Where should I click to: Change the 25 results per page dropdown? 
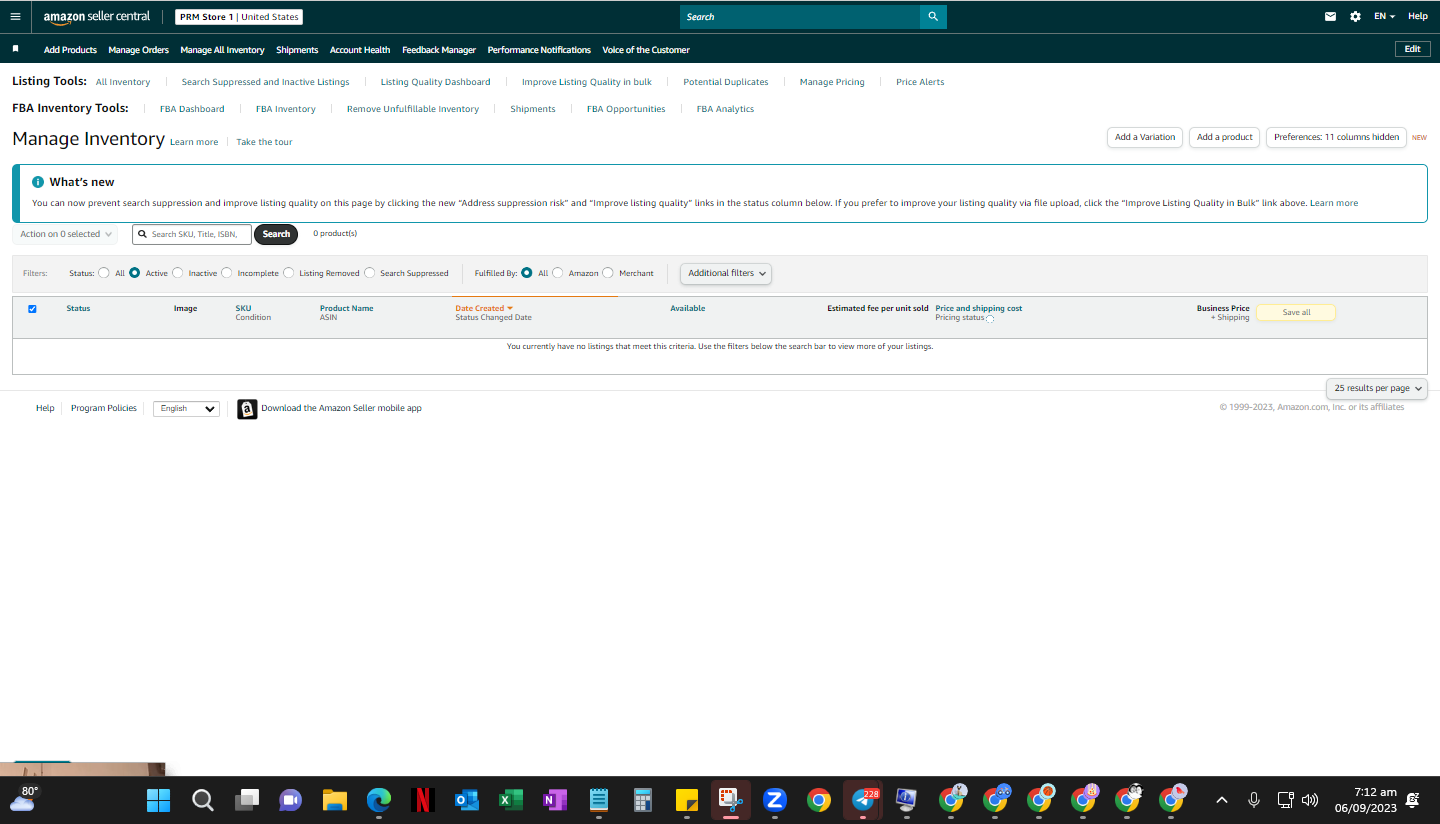click(1378, 388)
